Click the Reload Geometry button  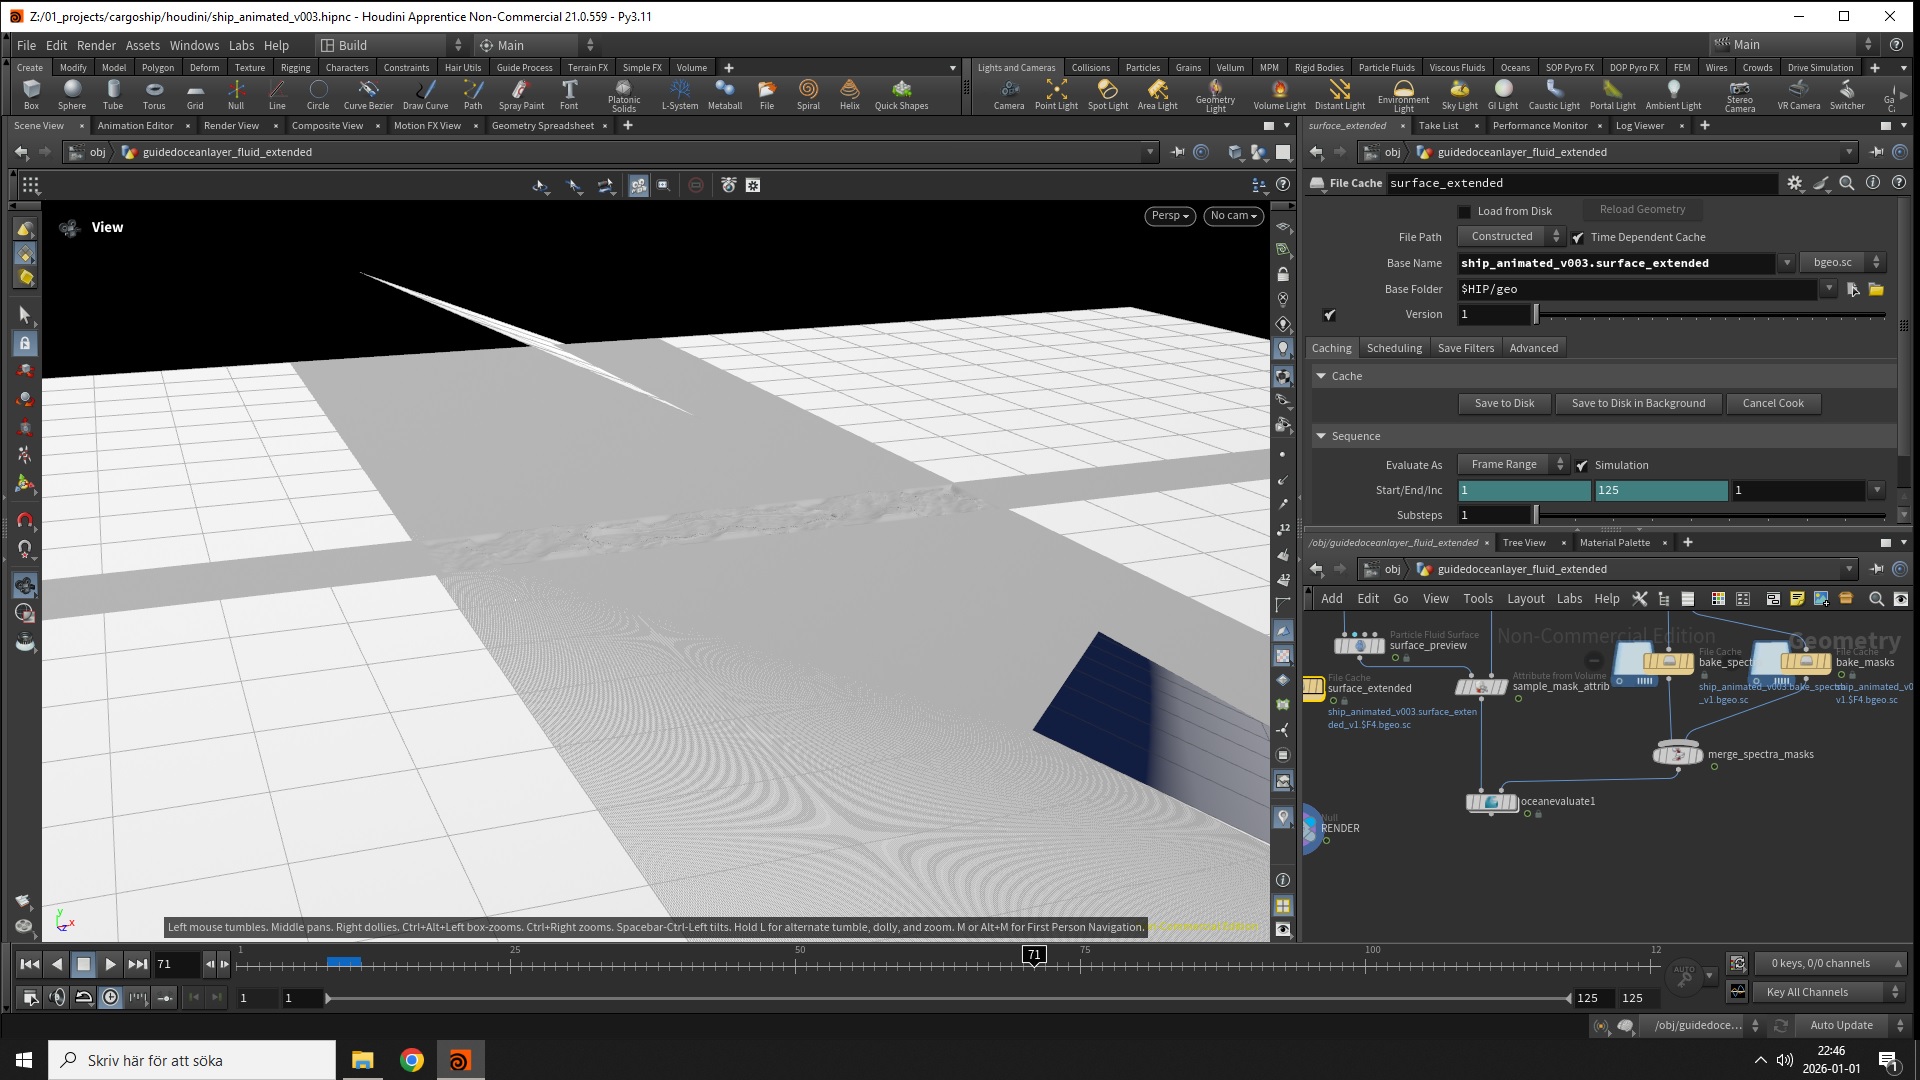[1642, 210]
